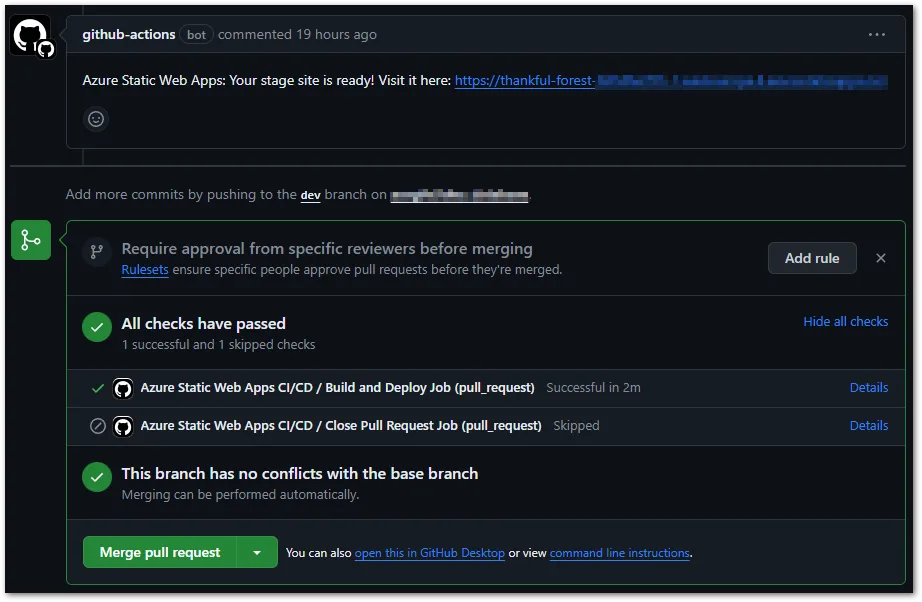The image size is (922, 602).
Task: Click the bot label badge
Action: (x=196, y=35)
